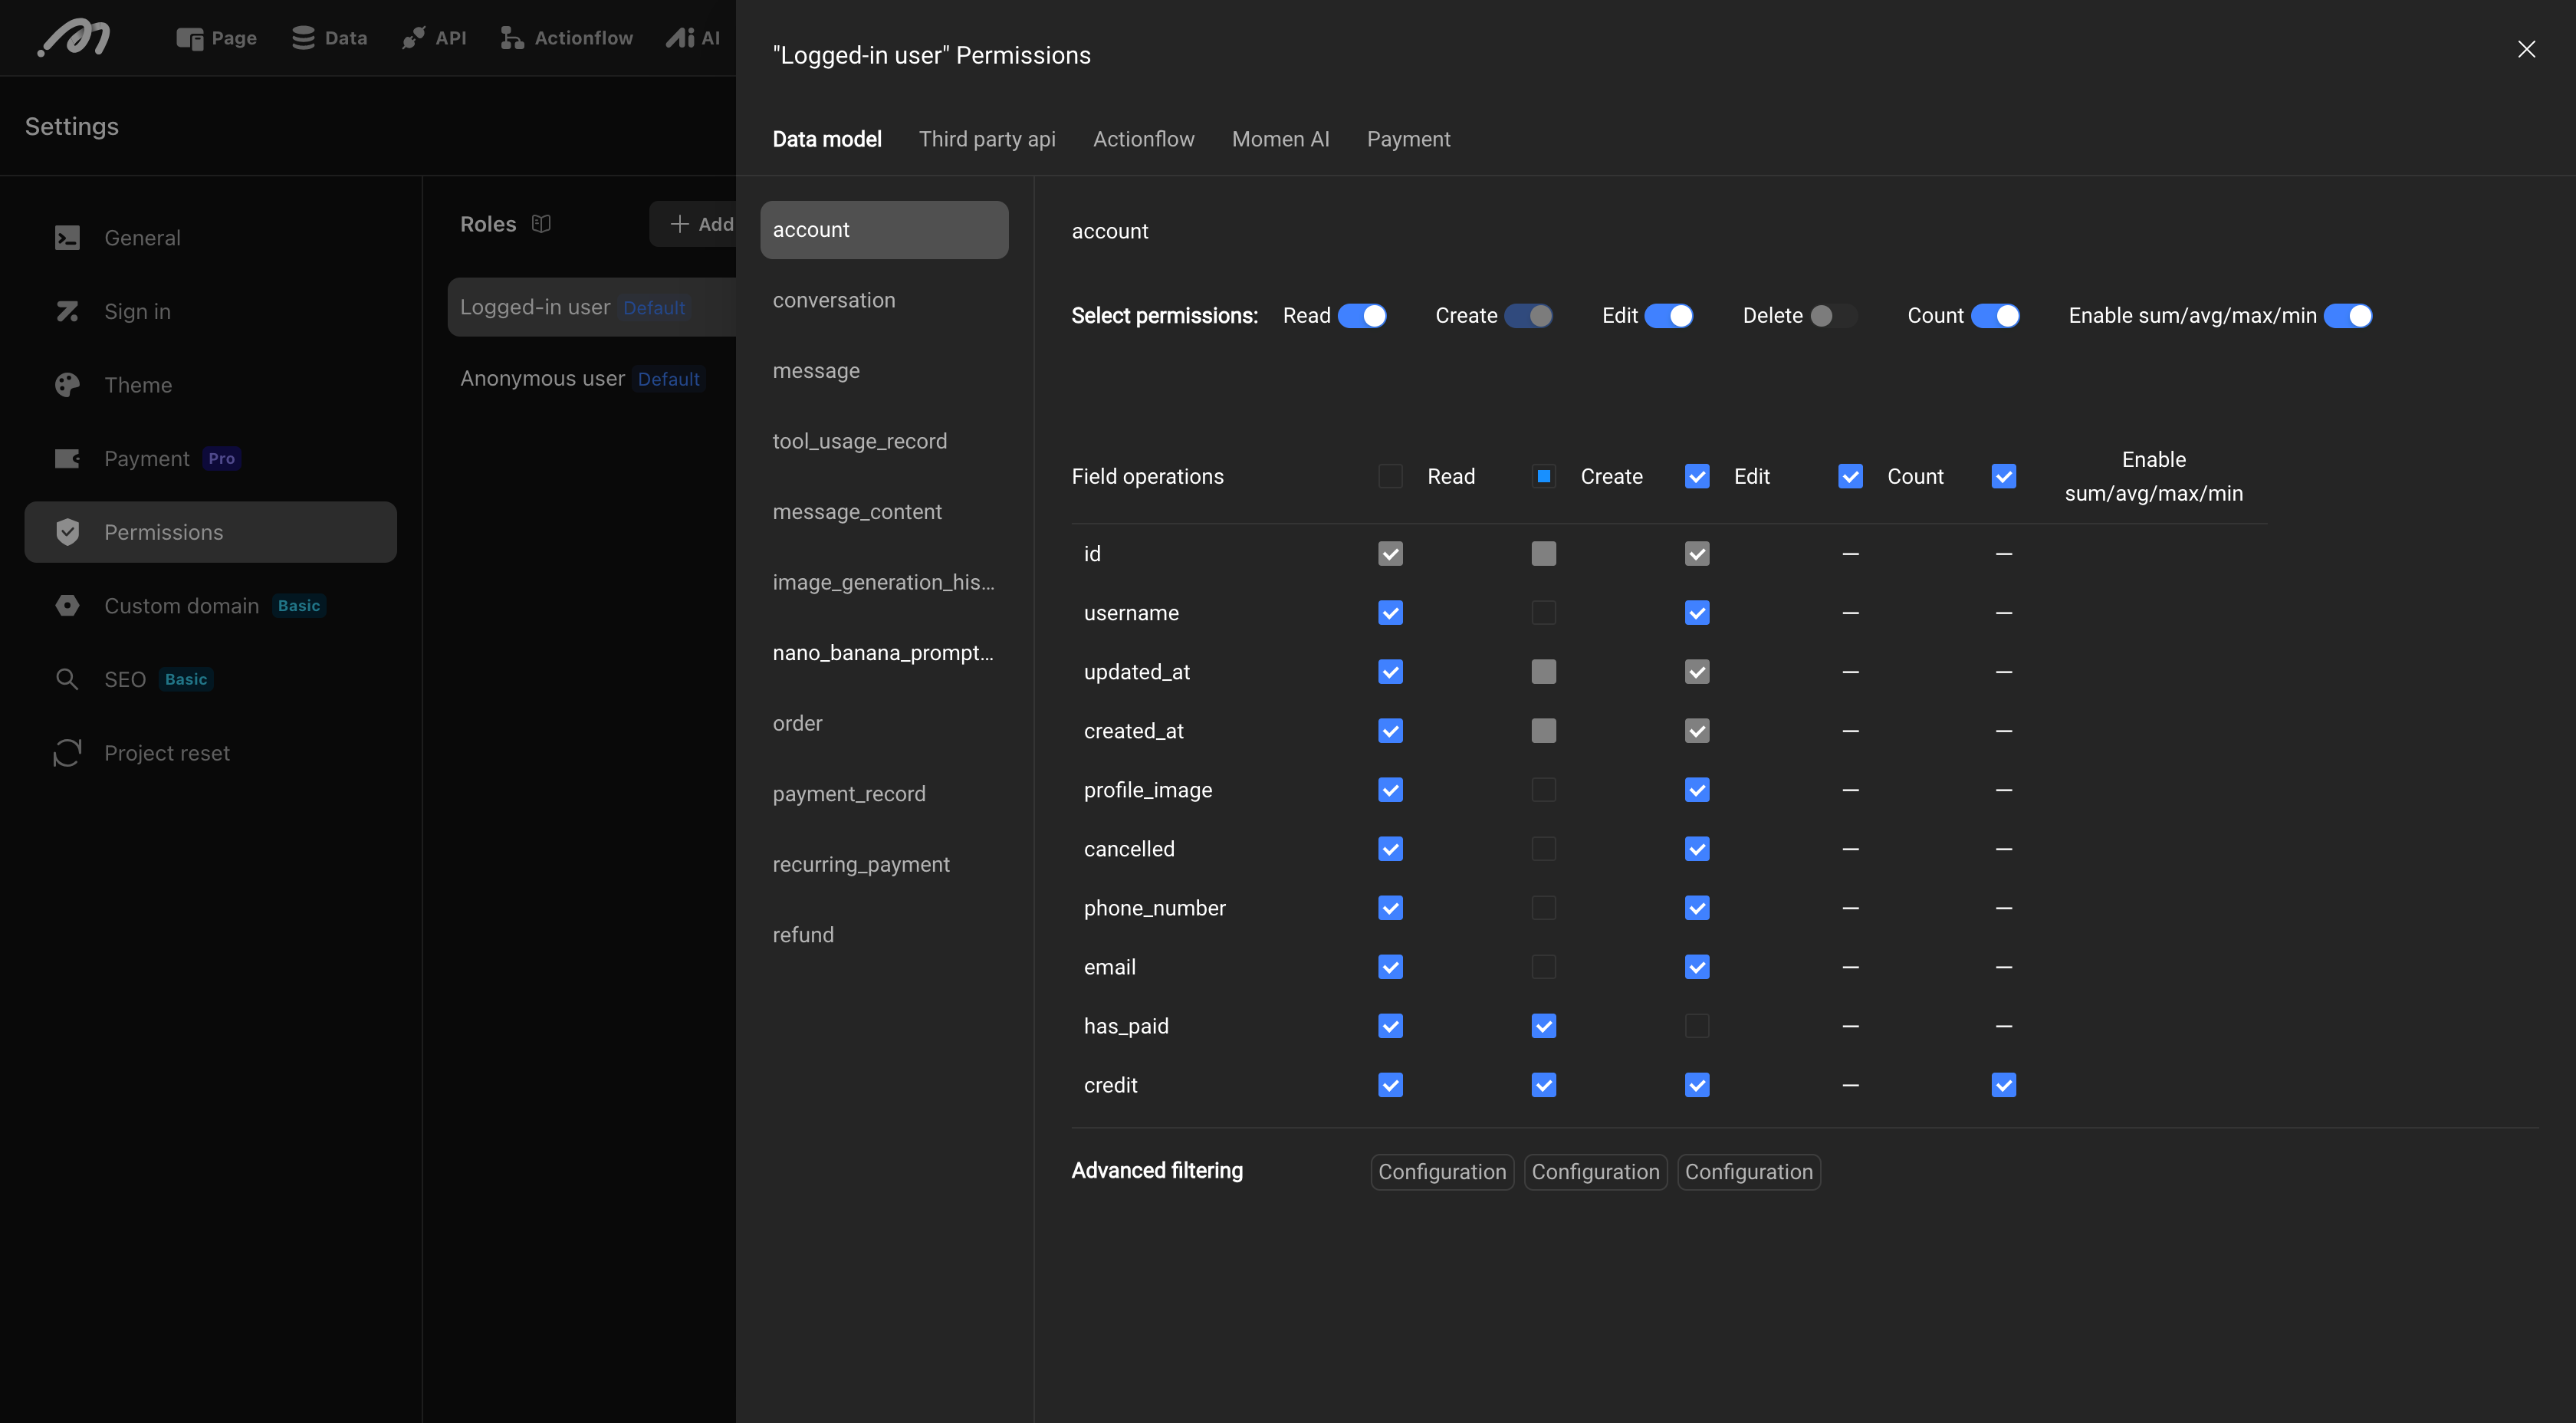
Task: Switch to the Momen AI tab
Action: [x=1280, y=139]
